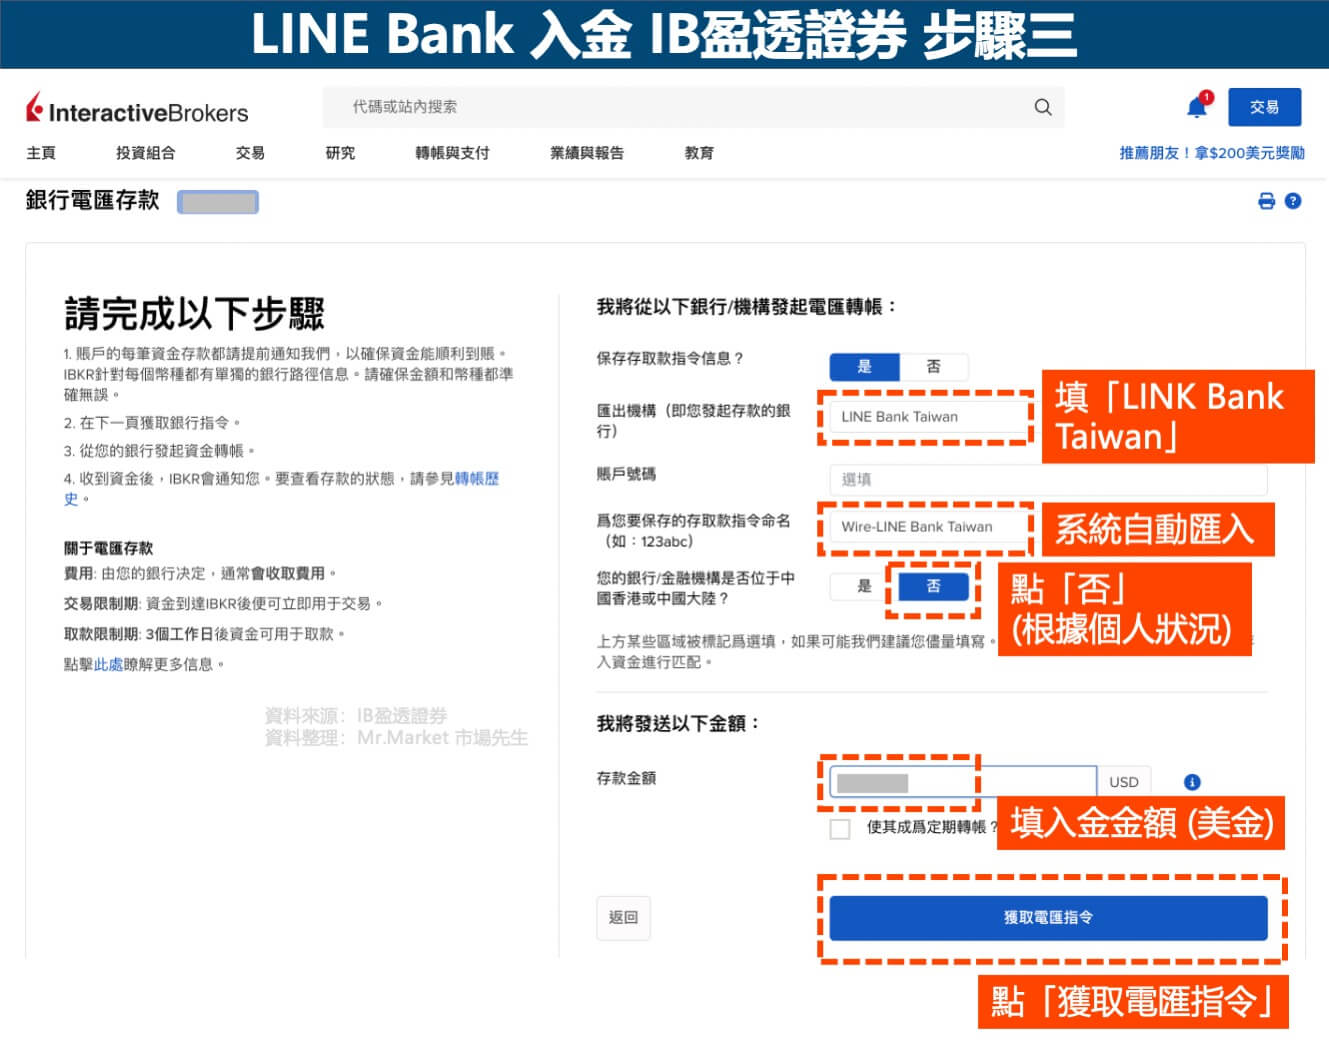The width and height of the screenshot is (1329, 1046).
Task: Open the 轉帳歷史 link
Action: [477, 479]
